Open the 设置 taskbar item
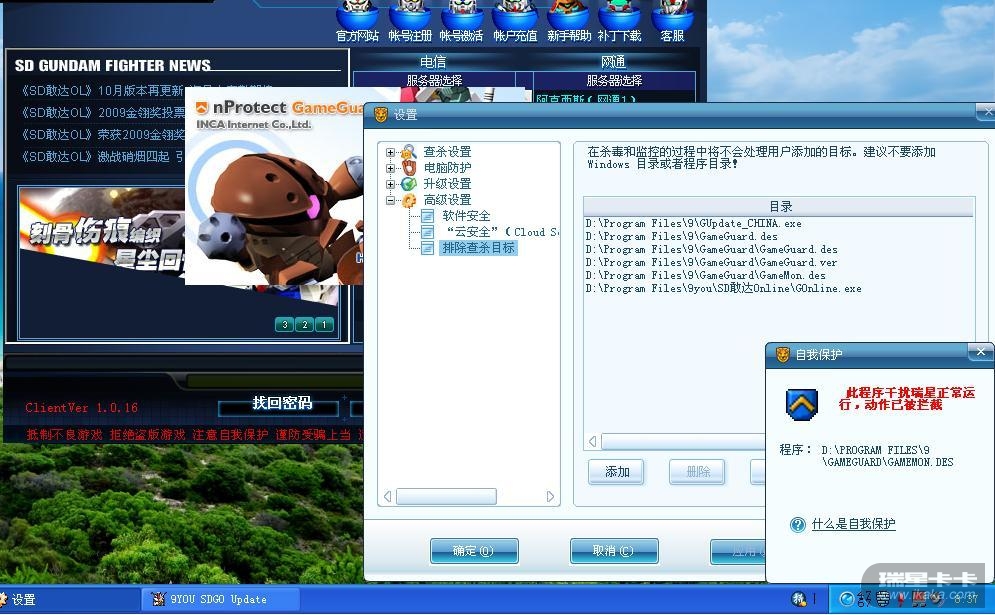This screenshot has width=995, height=615. (x=69, y=599)
